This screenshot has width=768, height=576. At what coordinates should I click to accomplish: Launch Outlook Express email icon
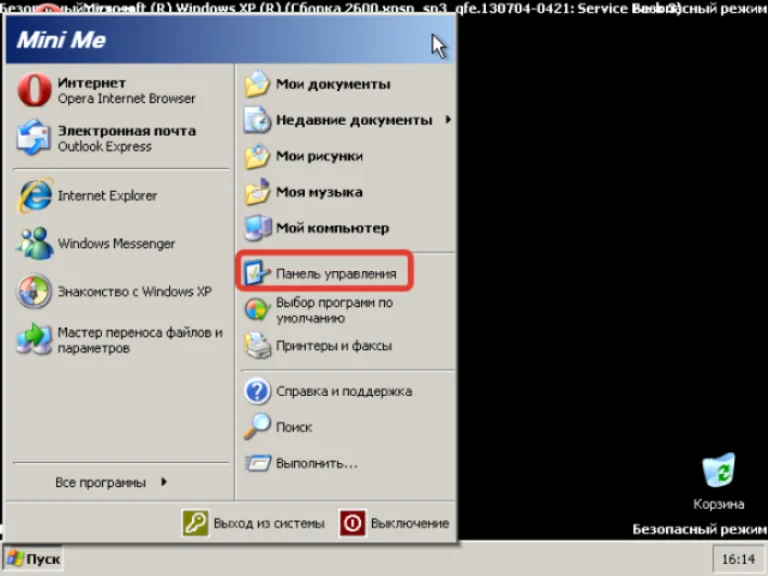[x=33, y=138]
